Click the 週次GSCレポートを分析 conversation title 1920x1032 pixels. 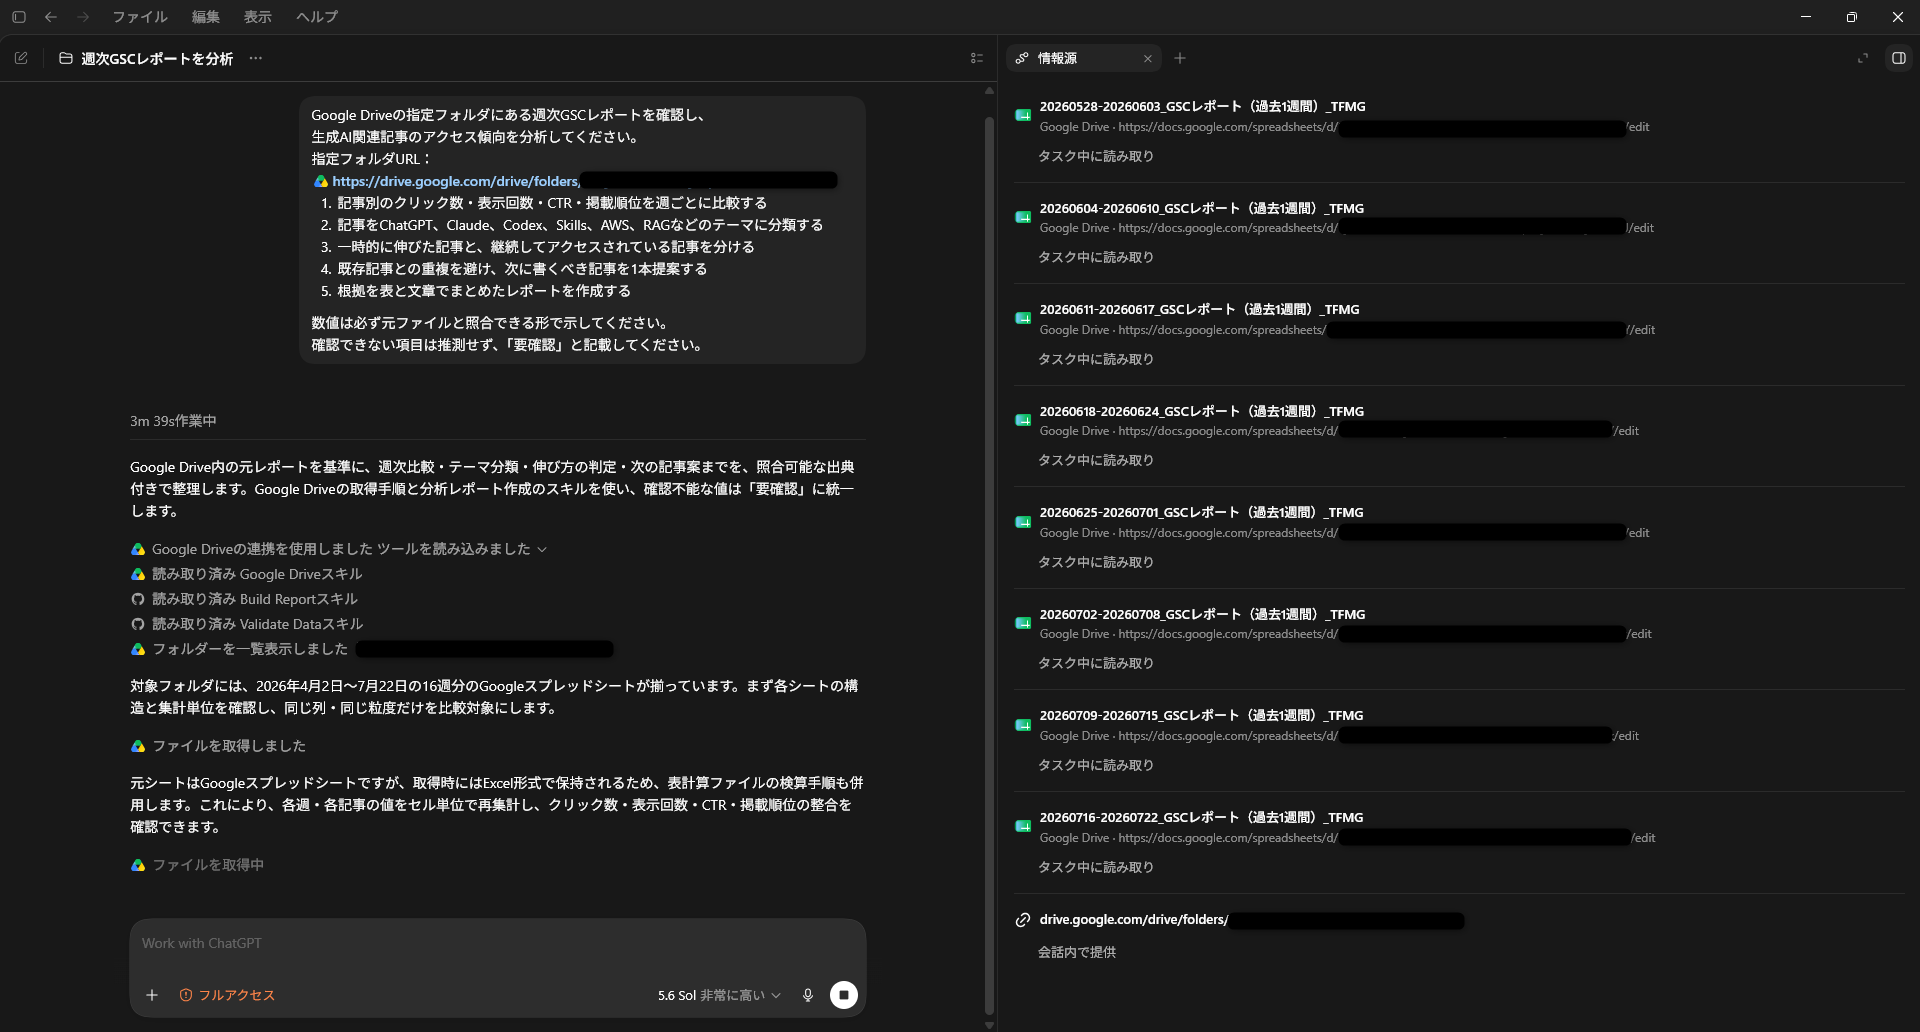coord(157,59)
